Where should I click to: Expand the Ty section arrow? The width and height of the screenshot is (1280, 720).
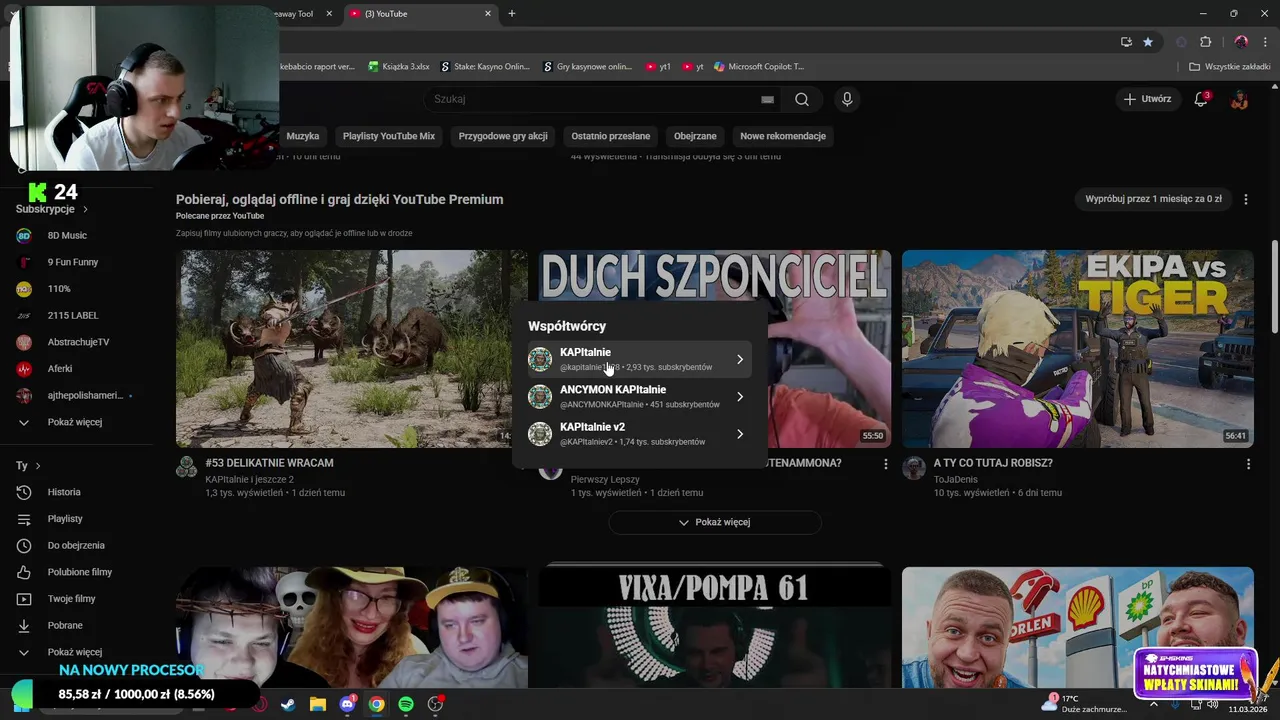pyautogui.click(x=38, y=466)
